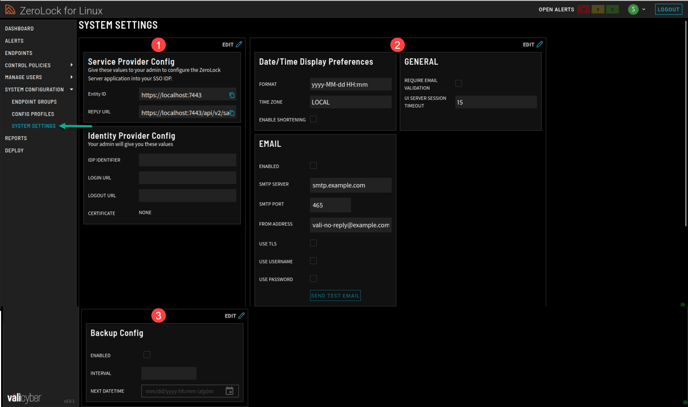Select Config Profiles in sidebar
This screenshot has height=407, width=688.
coord(33,114)
